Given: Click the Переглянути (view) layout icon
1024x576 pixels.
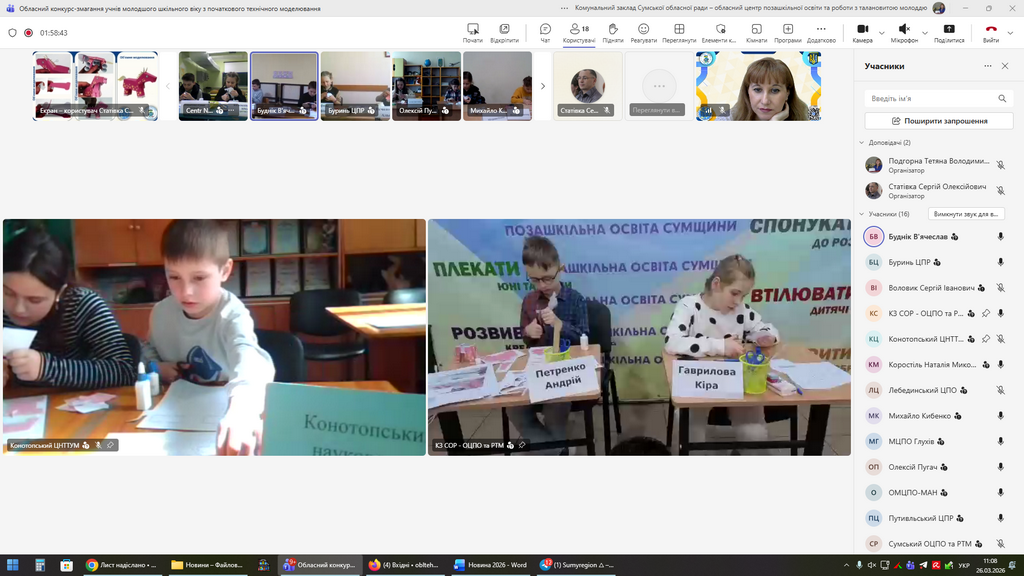Looking at the screenshot, I should 679,32.
